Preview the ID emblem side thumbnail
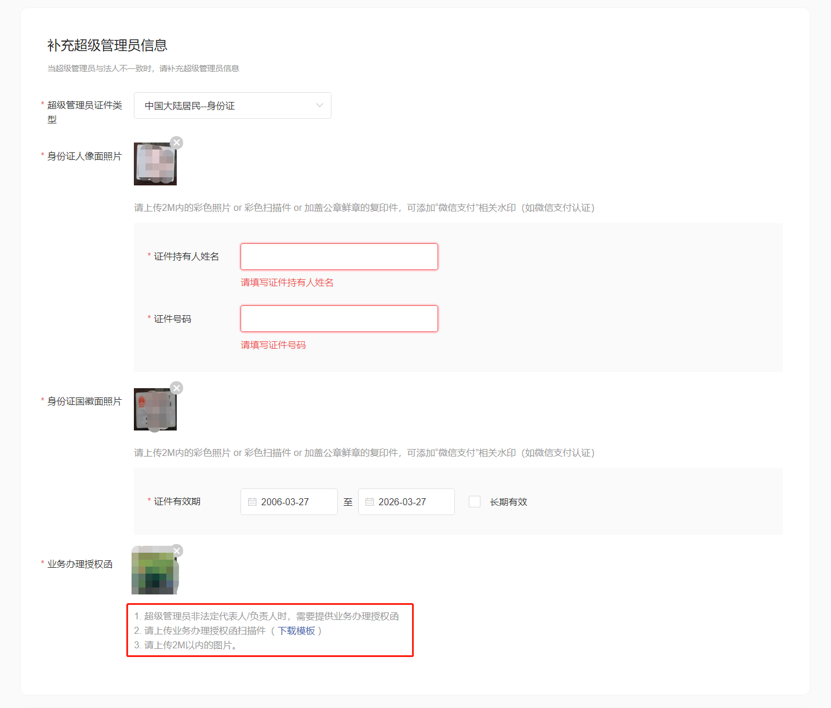The width and height of the screenshot is (831, 708). pos(155,409)
